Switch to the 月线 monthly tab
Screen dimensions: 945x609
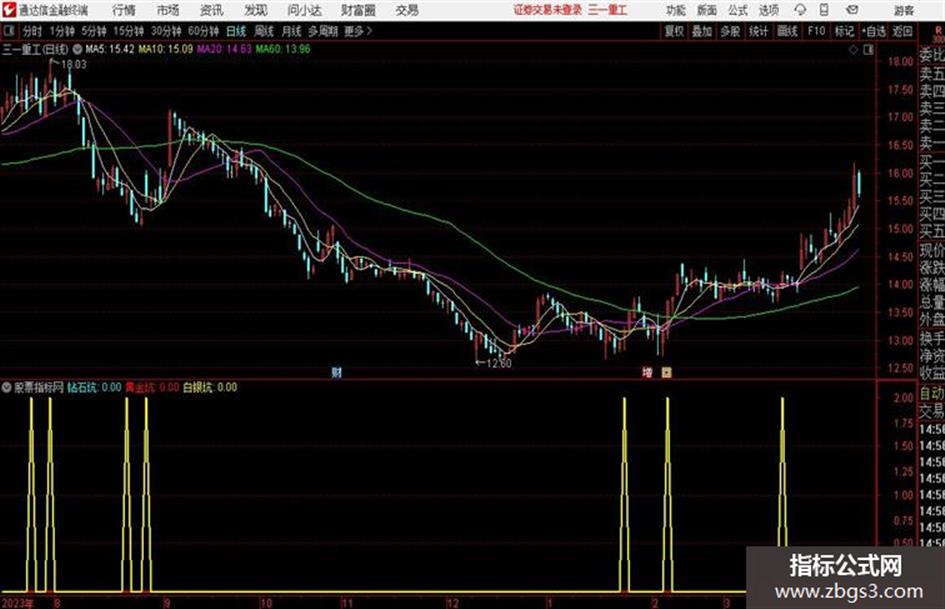tap(292, 31)
